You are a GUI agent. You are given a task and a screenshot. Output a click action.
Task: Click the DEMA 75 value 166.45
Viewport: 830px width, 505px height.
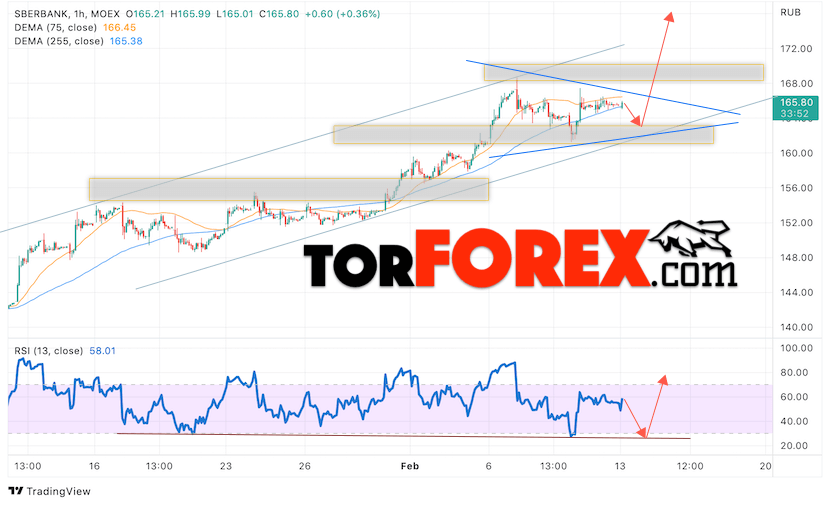[x=119, y=28]
